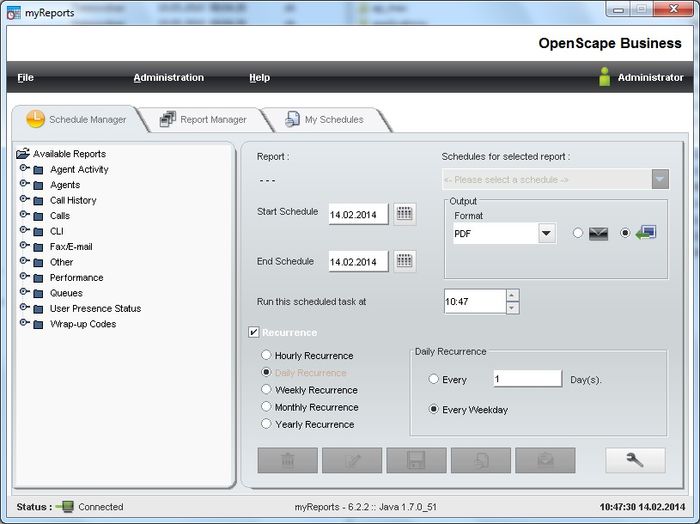Click the Start Schedule date field
Image resolution: width=700 pixels, height=524 pixels.
(x=358, y=214)
